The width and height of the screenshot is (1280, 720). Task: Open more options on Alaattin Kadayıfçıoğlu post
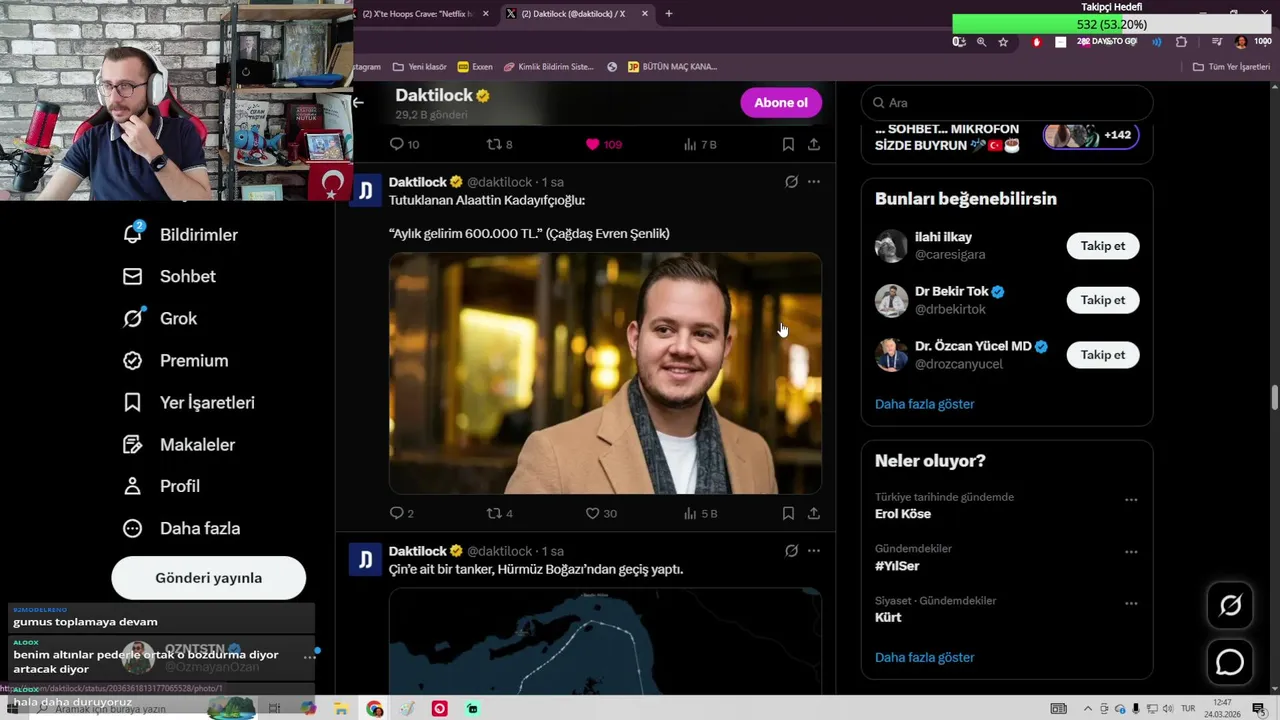point(814,182)
